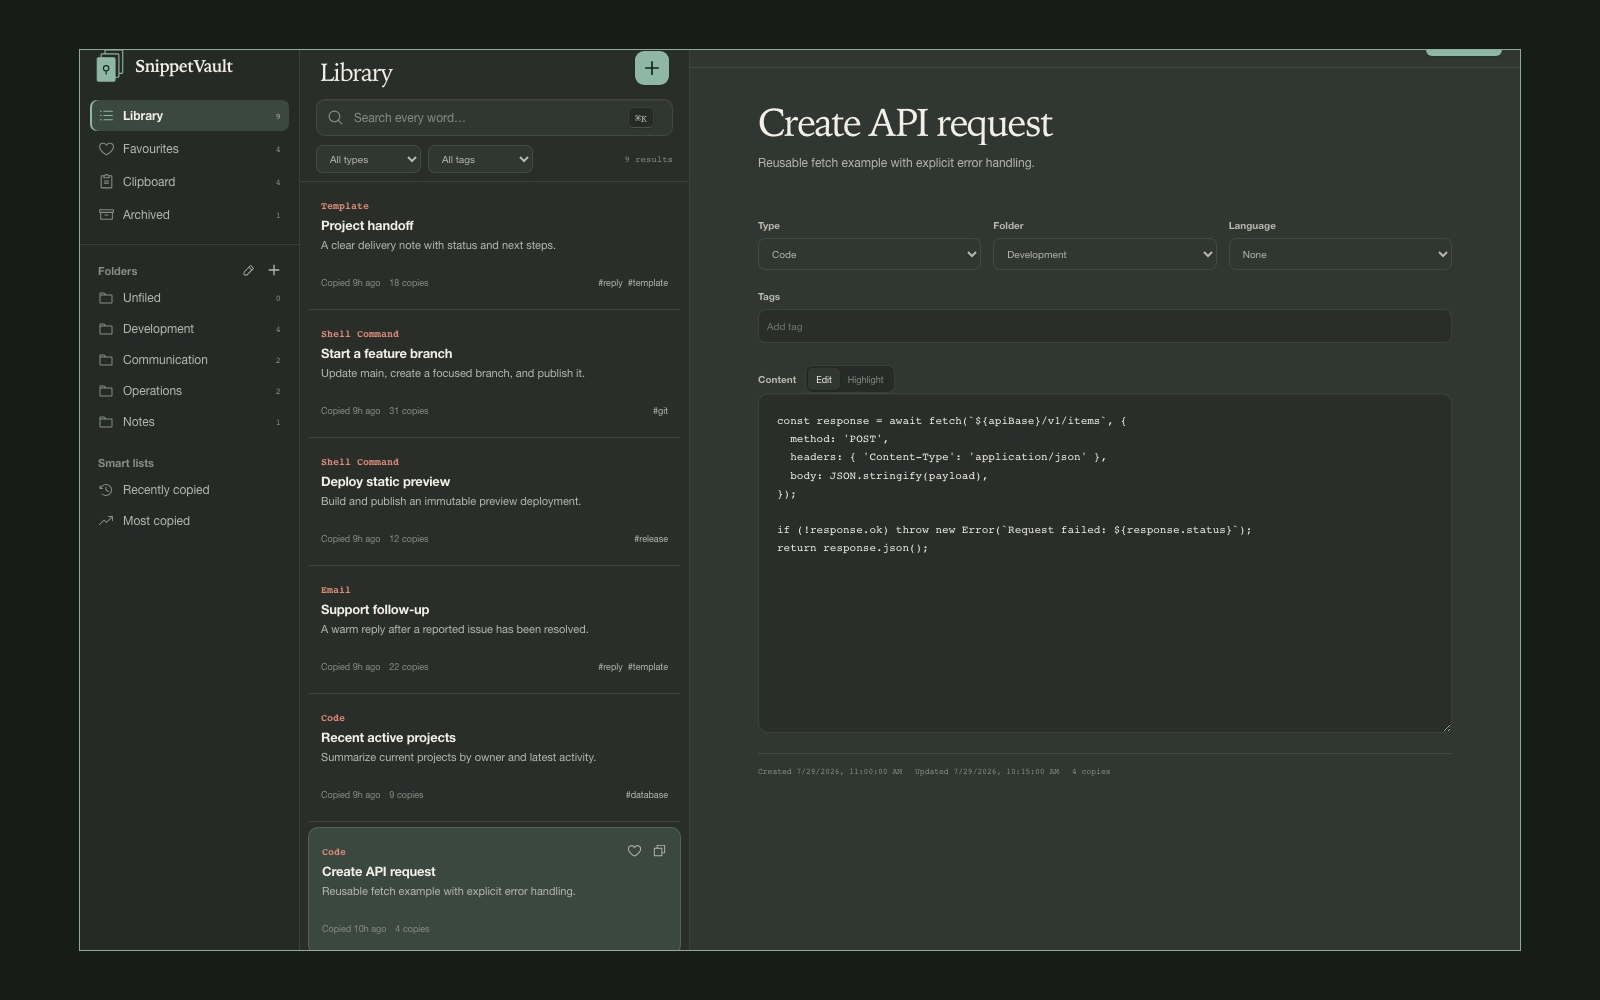Select the Start a feature branch snippet
Image resolution: width=1600 pixels, height=1000 pixels.
click(x=494, y=373)
